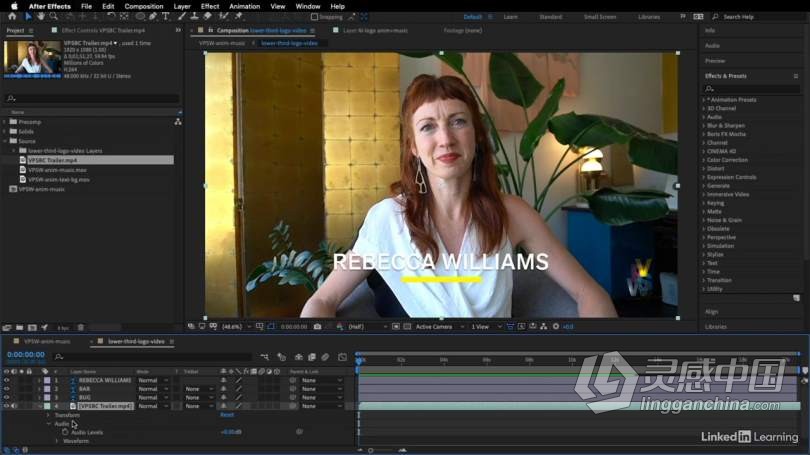Select the Puppet Pin tool

pos(238,17)
